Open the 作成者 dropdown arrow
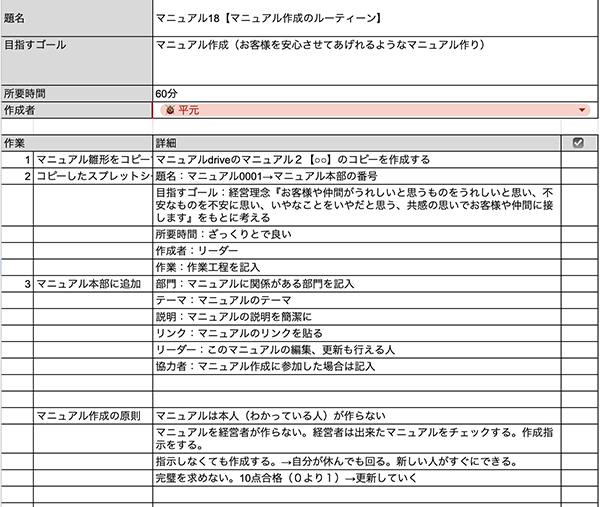Screen dimensions: 600x507 582,110
